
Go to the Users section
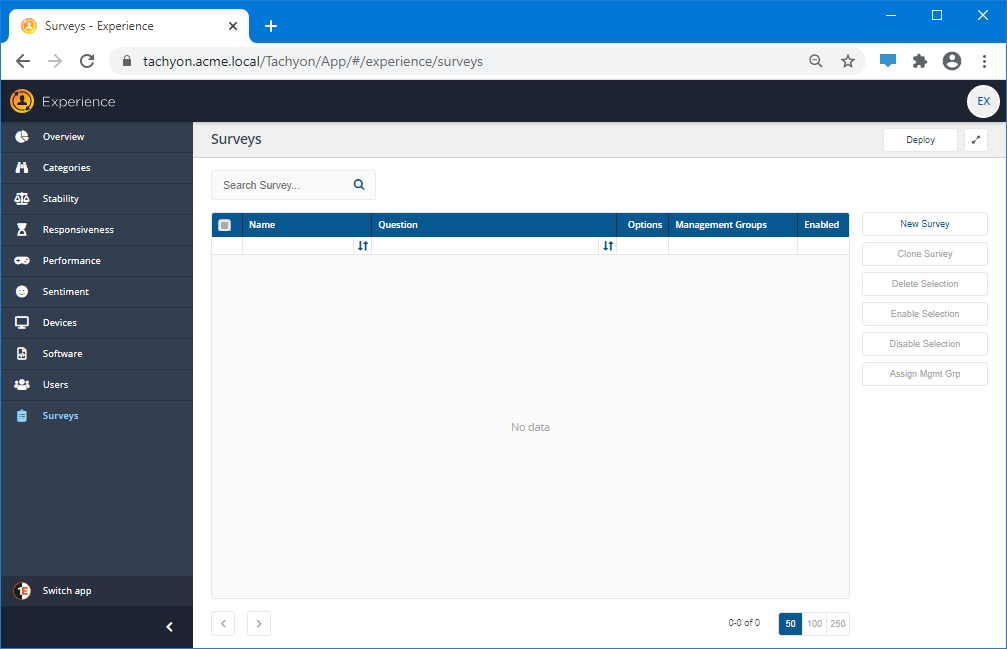(x=55, y=385)
